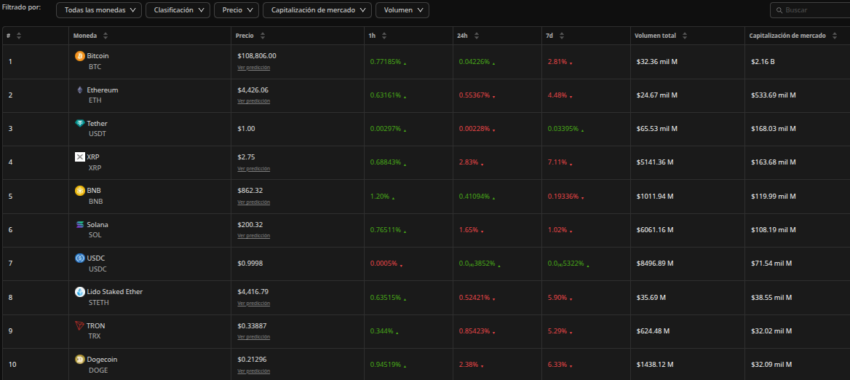850x380 pixels.
Task: Select the Lido Staked Ether name
Action: [x=115, y=292]
